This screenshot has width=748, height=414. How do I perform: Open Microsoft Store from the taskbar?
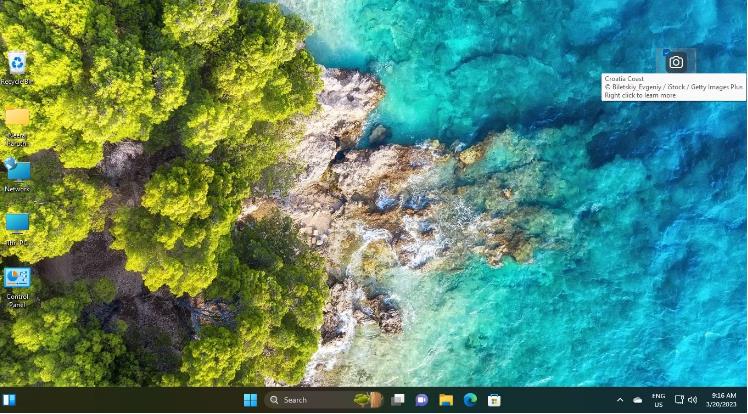494,400
